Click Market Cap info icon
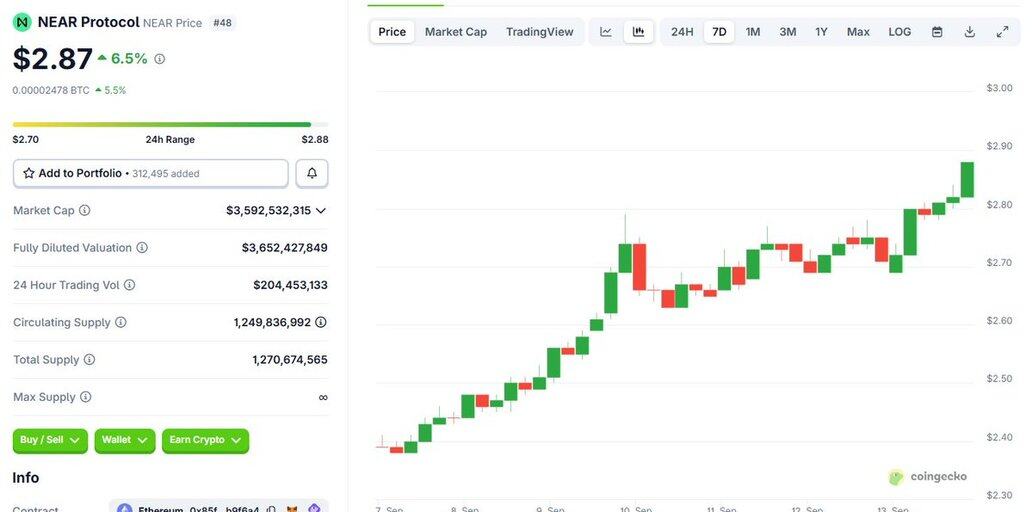The image size is (1032, 512). click(85, 211)
